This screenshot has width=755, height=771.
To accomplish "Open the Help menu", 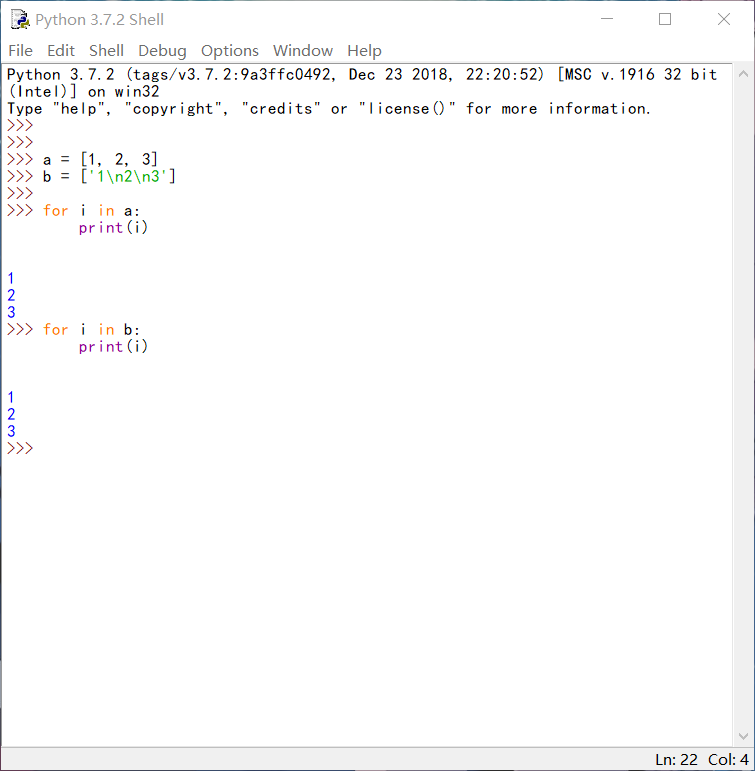I will (364, 51).
